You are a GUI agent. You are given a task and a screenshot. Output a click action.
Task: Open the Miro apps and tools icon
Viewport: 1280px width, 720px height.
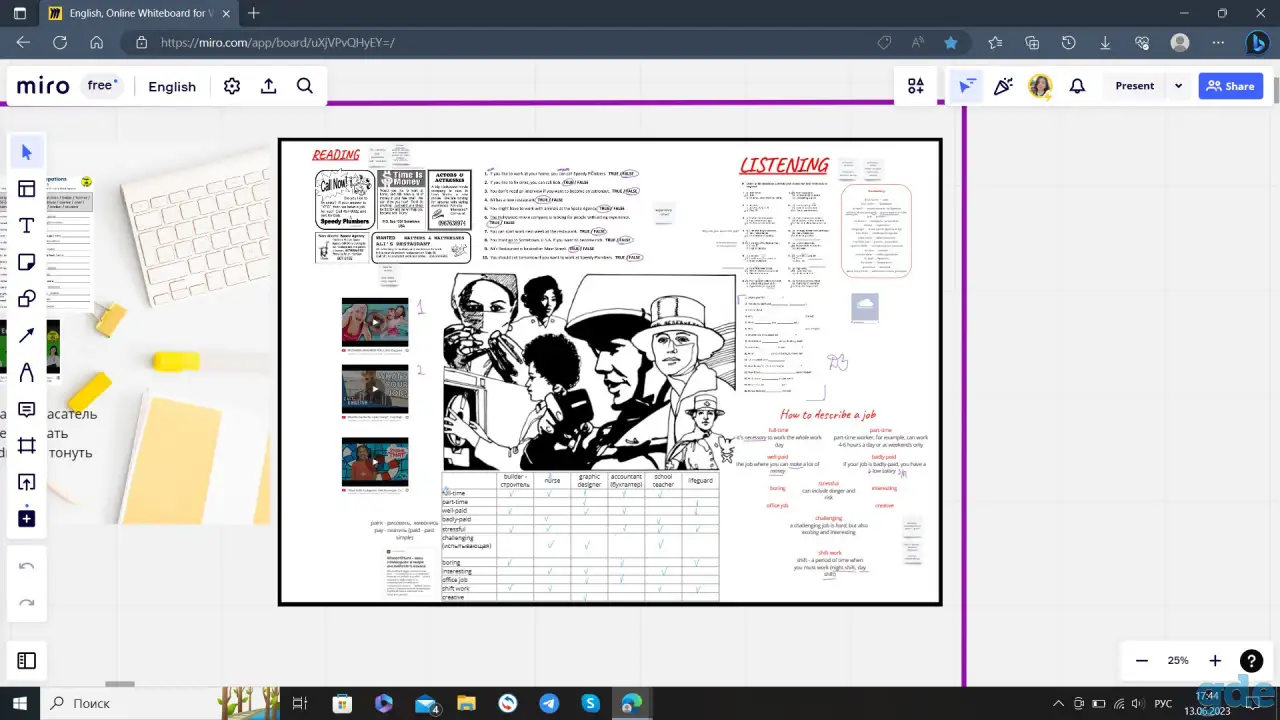916,86
